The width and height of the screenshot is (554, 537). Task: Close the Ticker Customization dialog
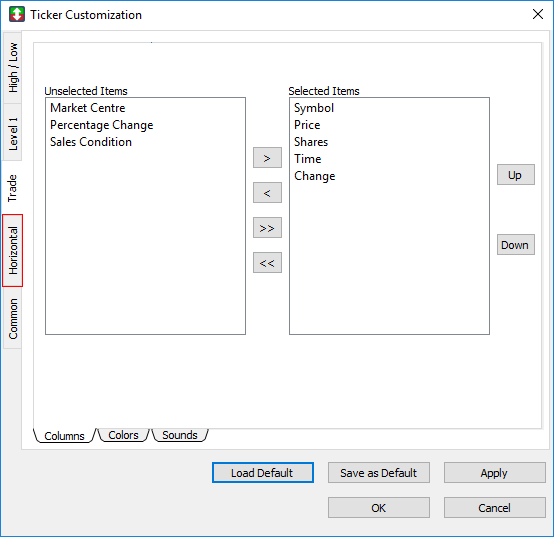[538, 14]
